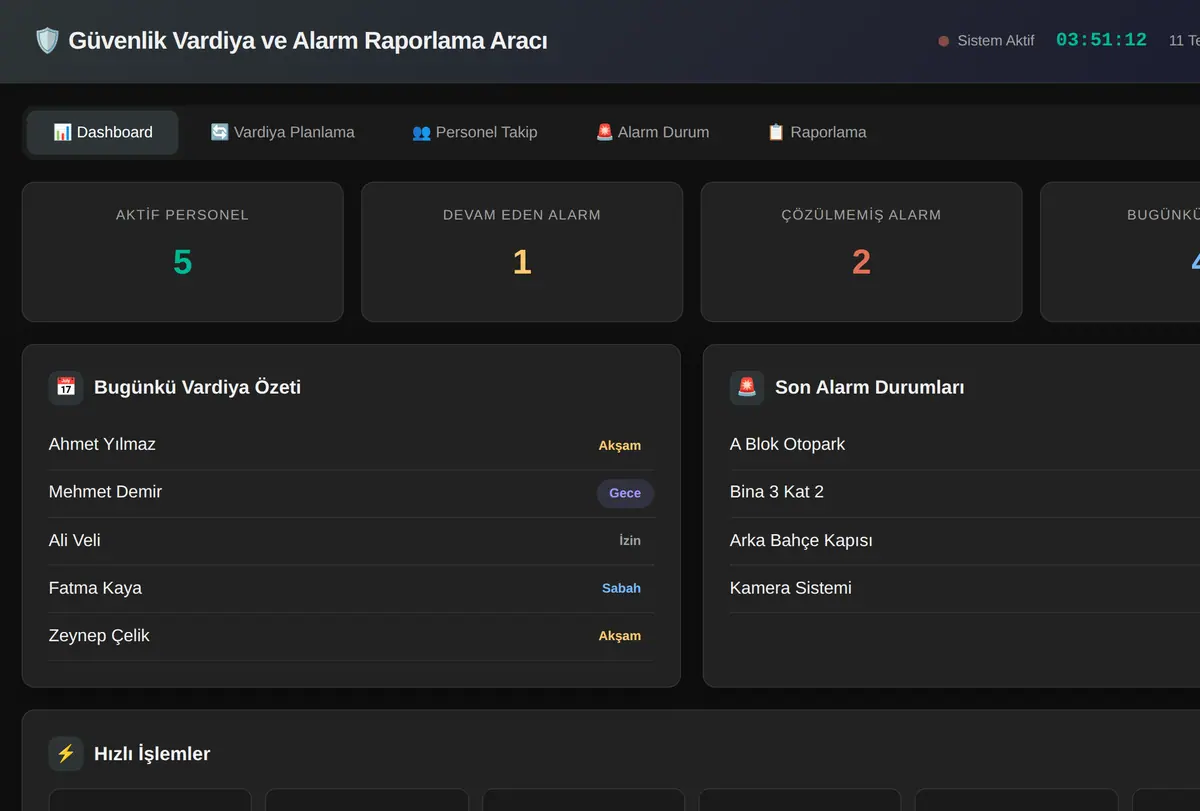Click the system clock showing 03:51:12
1200x811 pixels.
click(1101, 40)
